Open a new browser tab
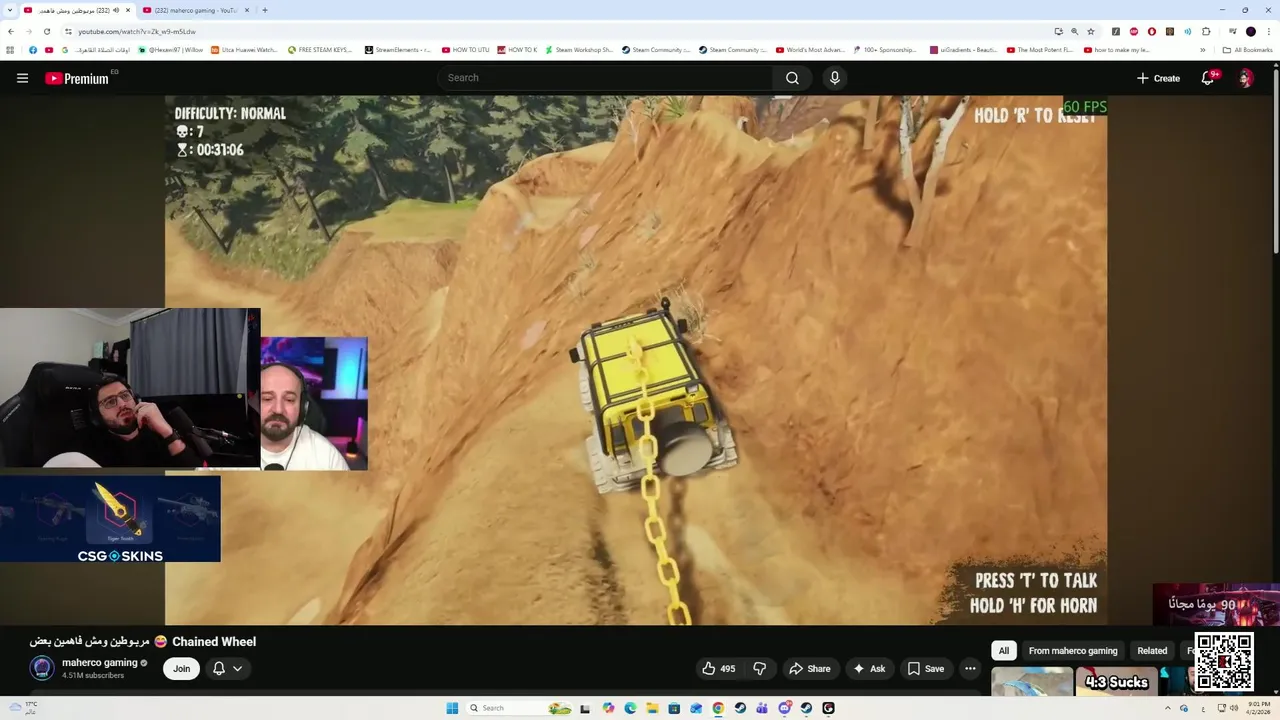This screenshot has width=1280, height=720. (264, 10)
